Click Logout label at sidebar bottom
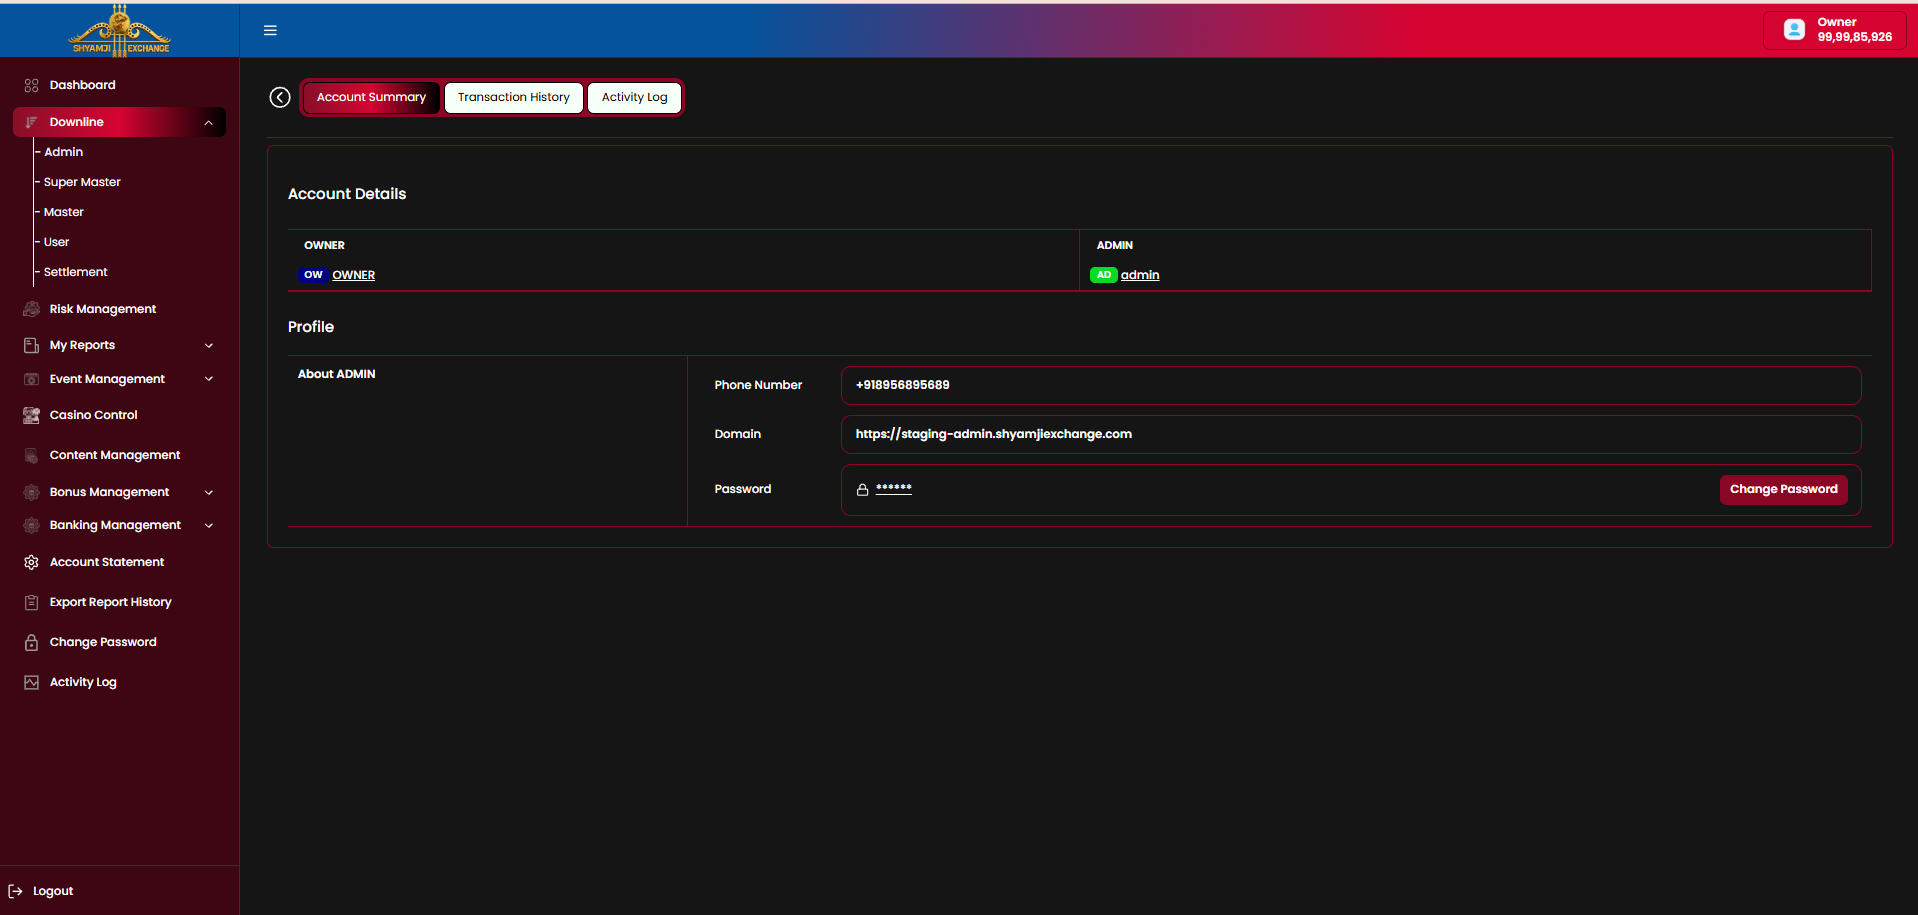Image resolution: width=1918 pixels, height=915 pixels. pyautogui.click(x=53, y=891)
